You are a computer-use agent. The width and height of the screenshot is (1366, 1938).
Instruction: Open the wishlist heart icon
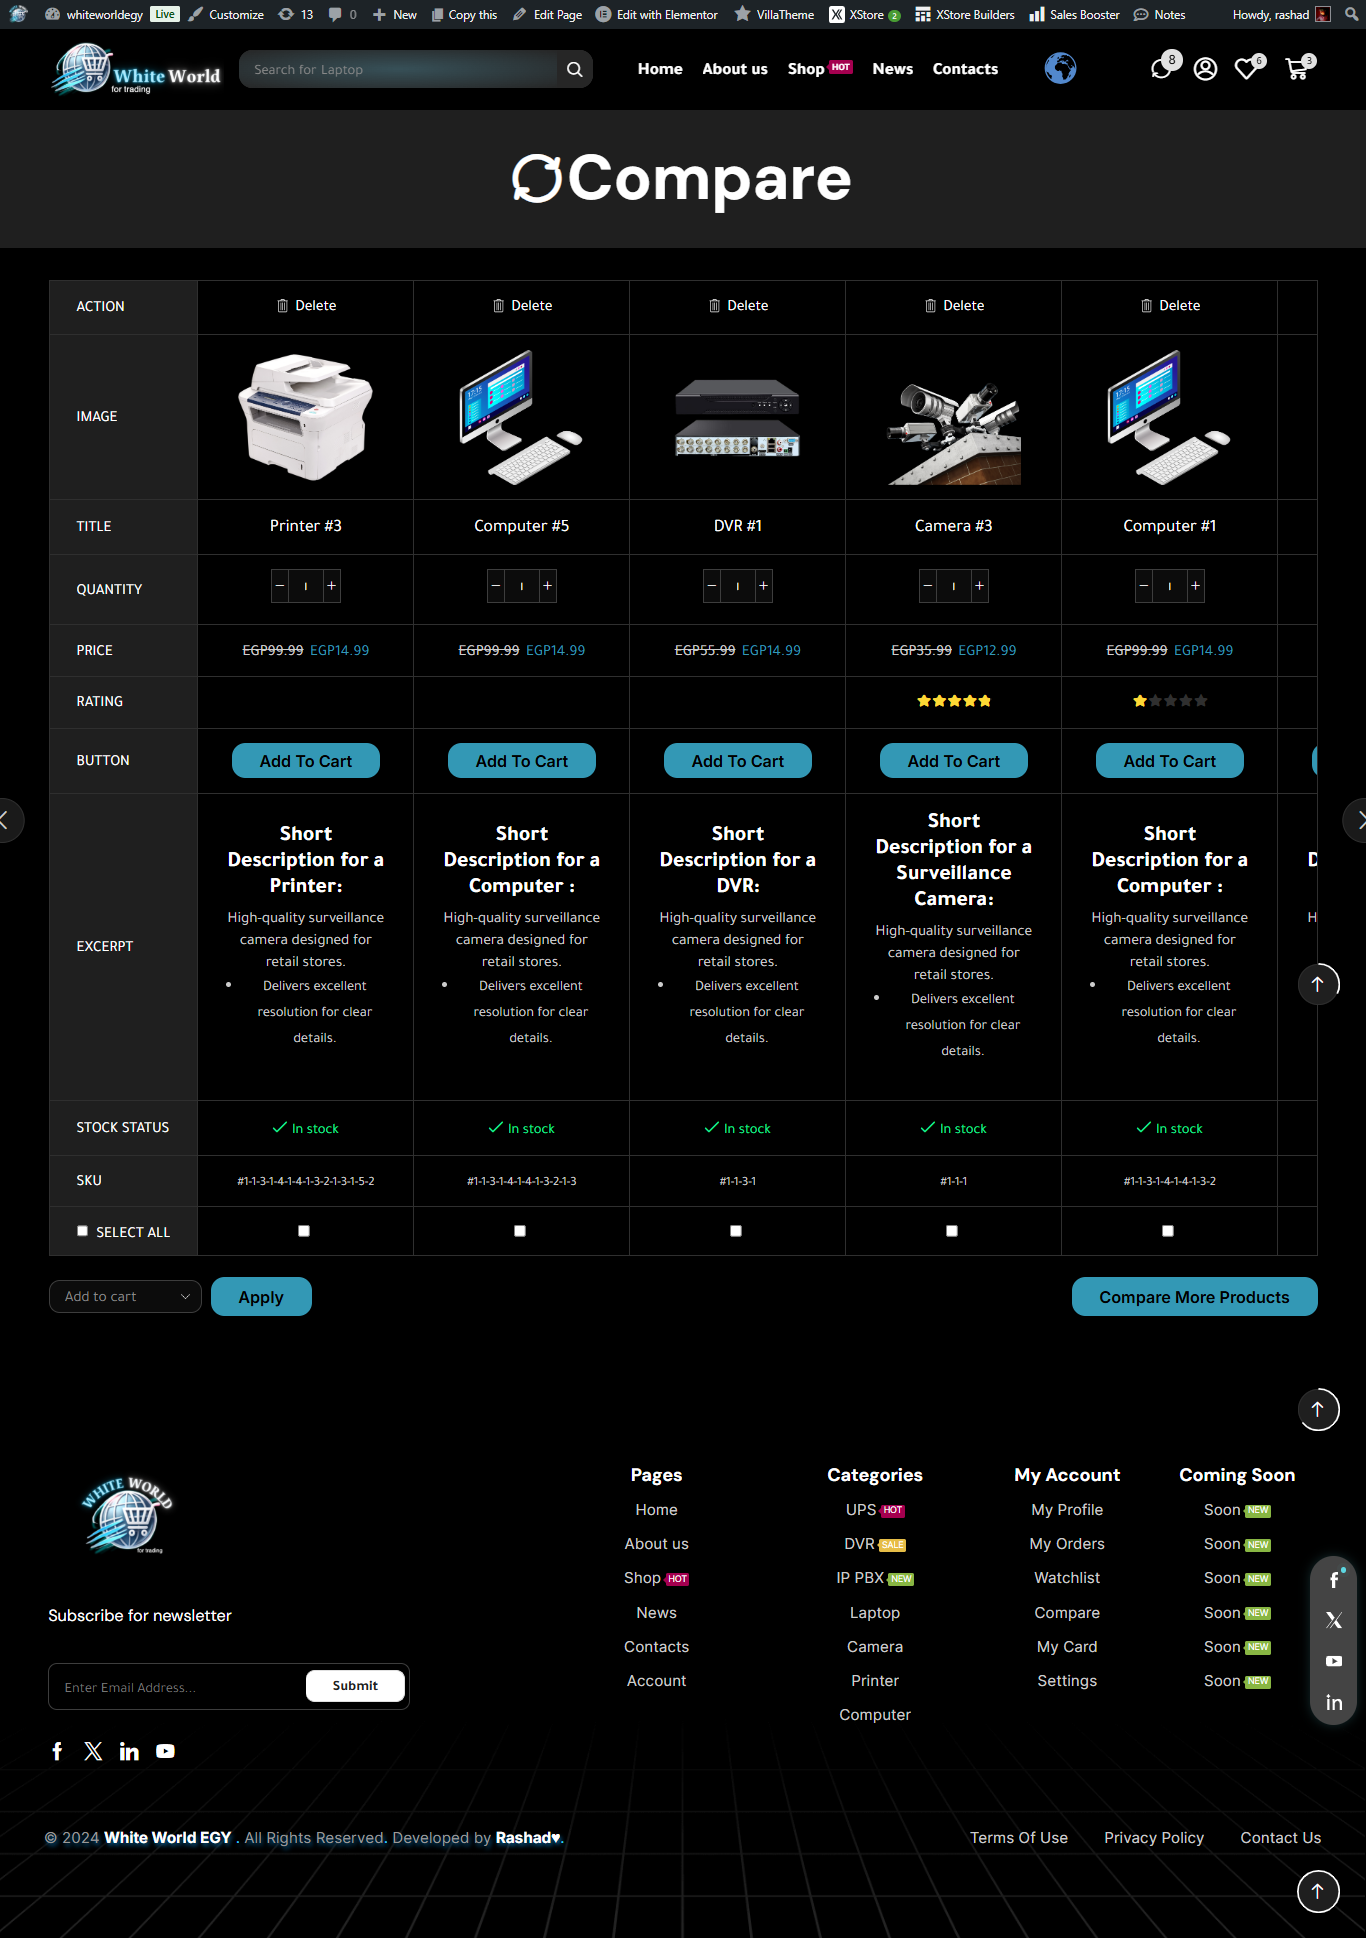[x=1246, y=69]
